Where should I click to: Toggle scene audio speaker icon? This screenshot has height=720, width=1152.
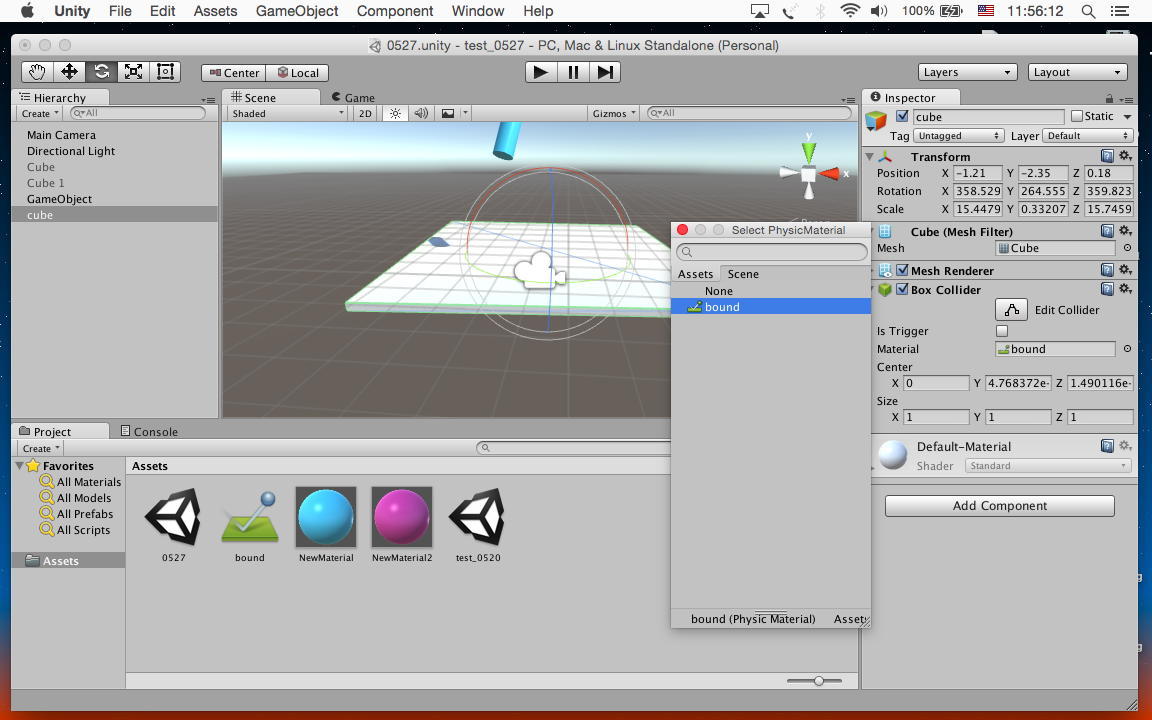(421, 114)
